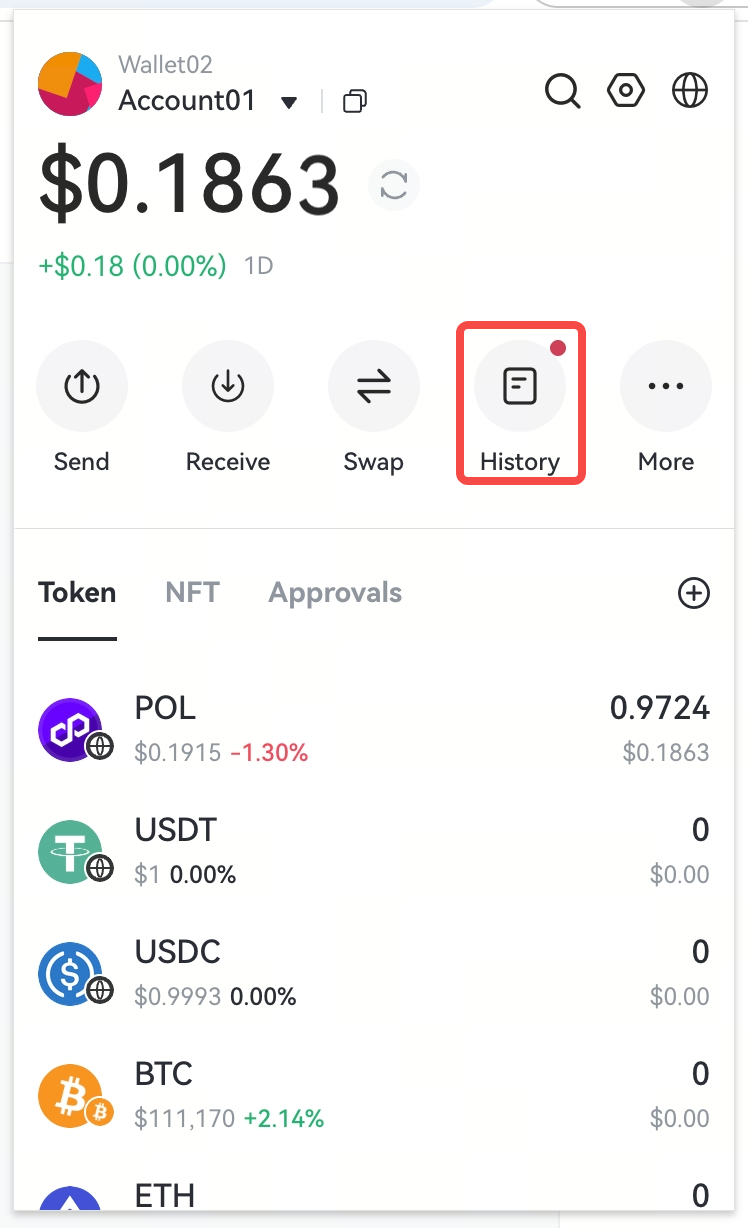
Task: Open transaction History icon
Action: coord(520,387)
